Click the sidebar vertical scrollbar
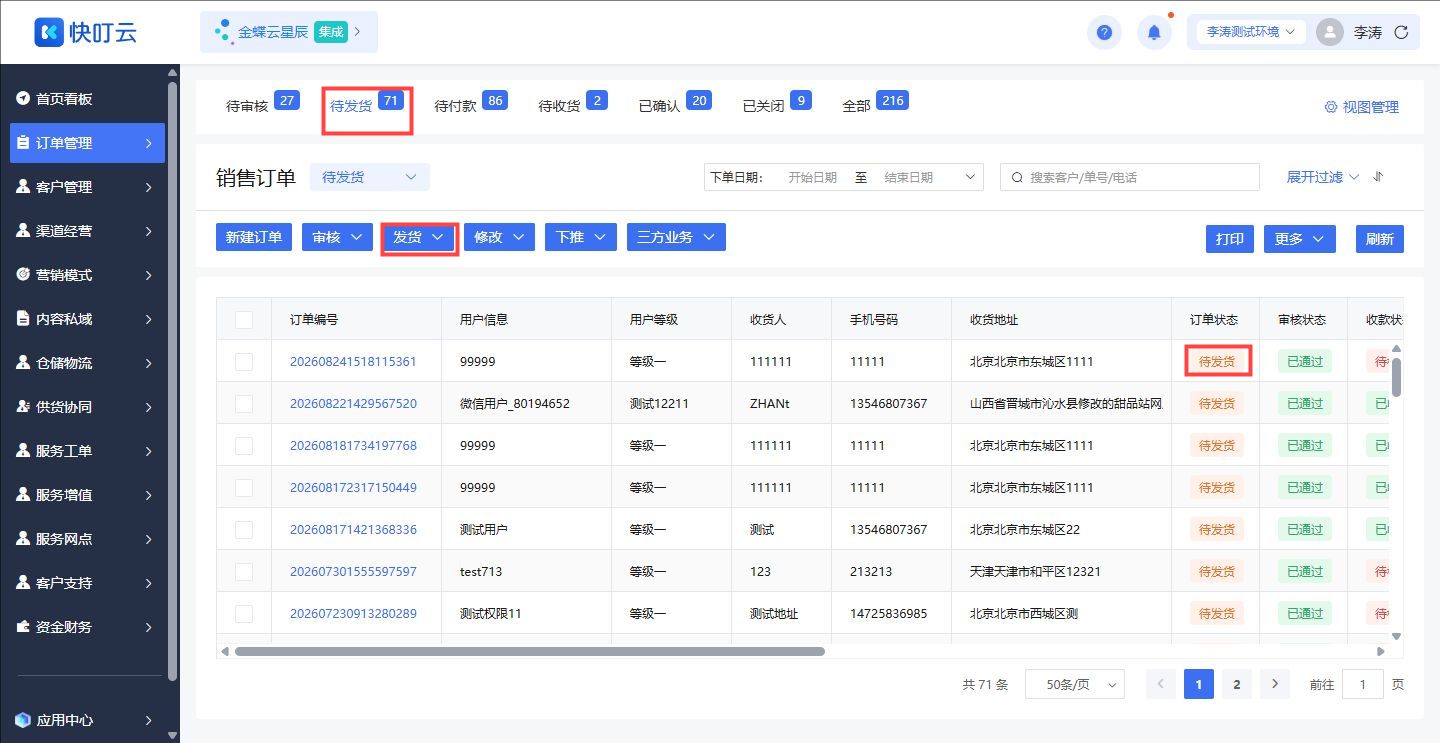The width and height of the screenshot is (1440, 743). 173,380
